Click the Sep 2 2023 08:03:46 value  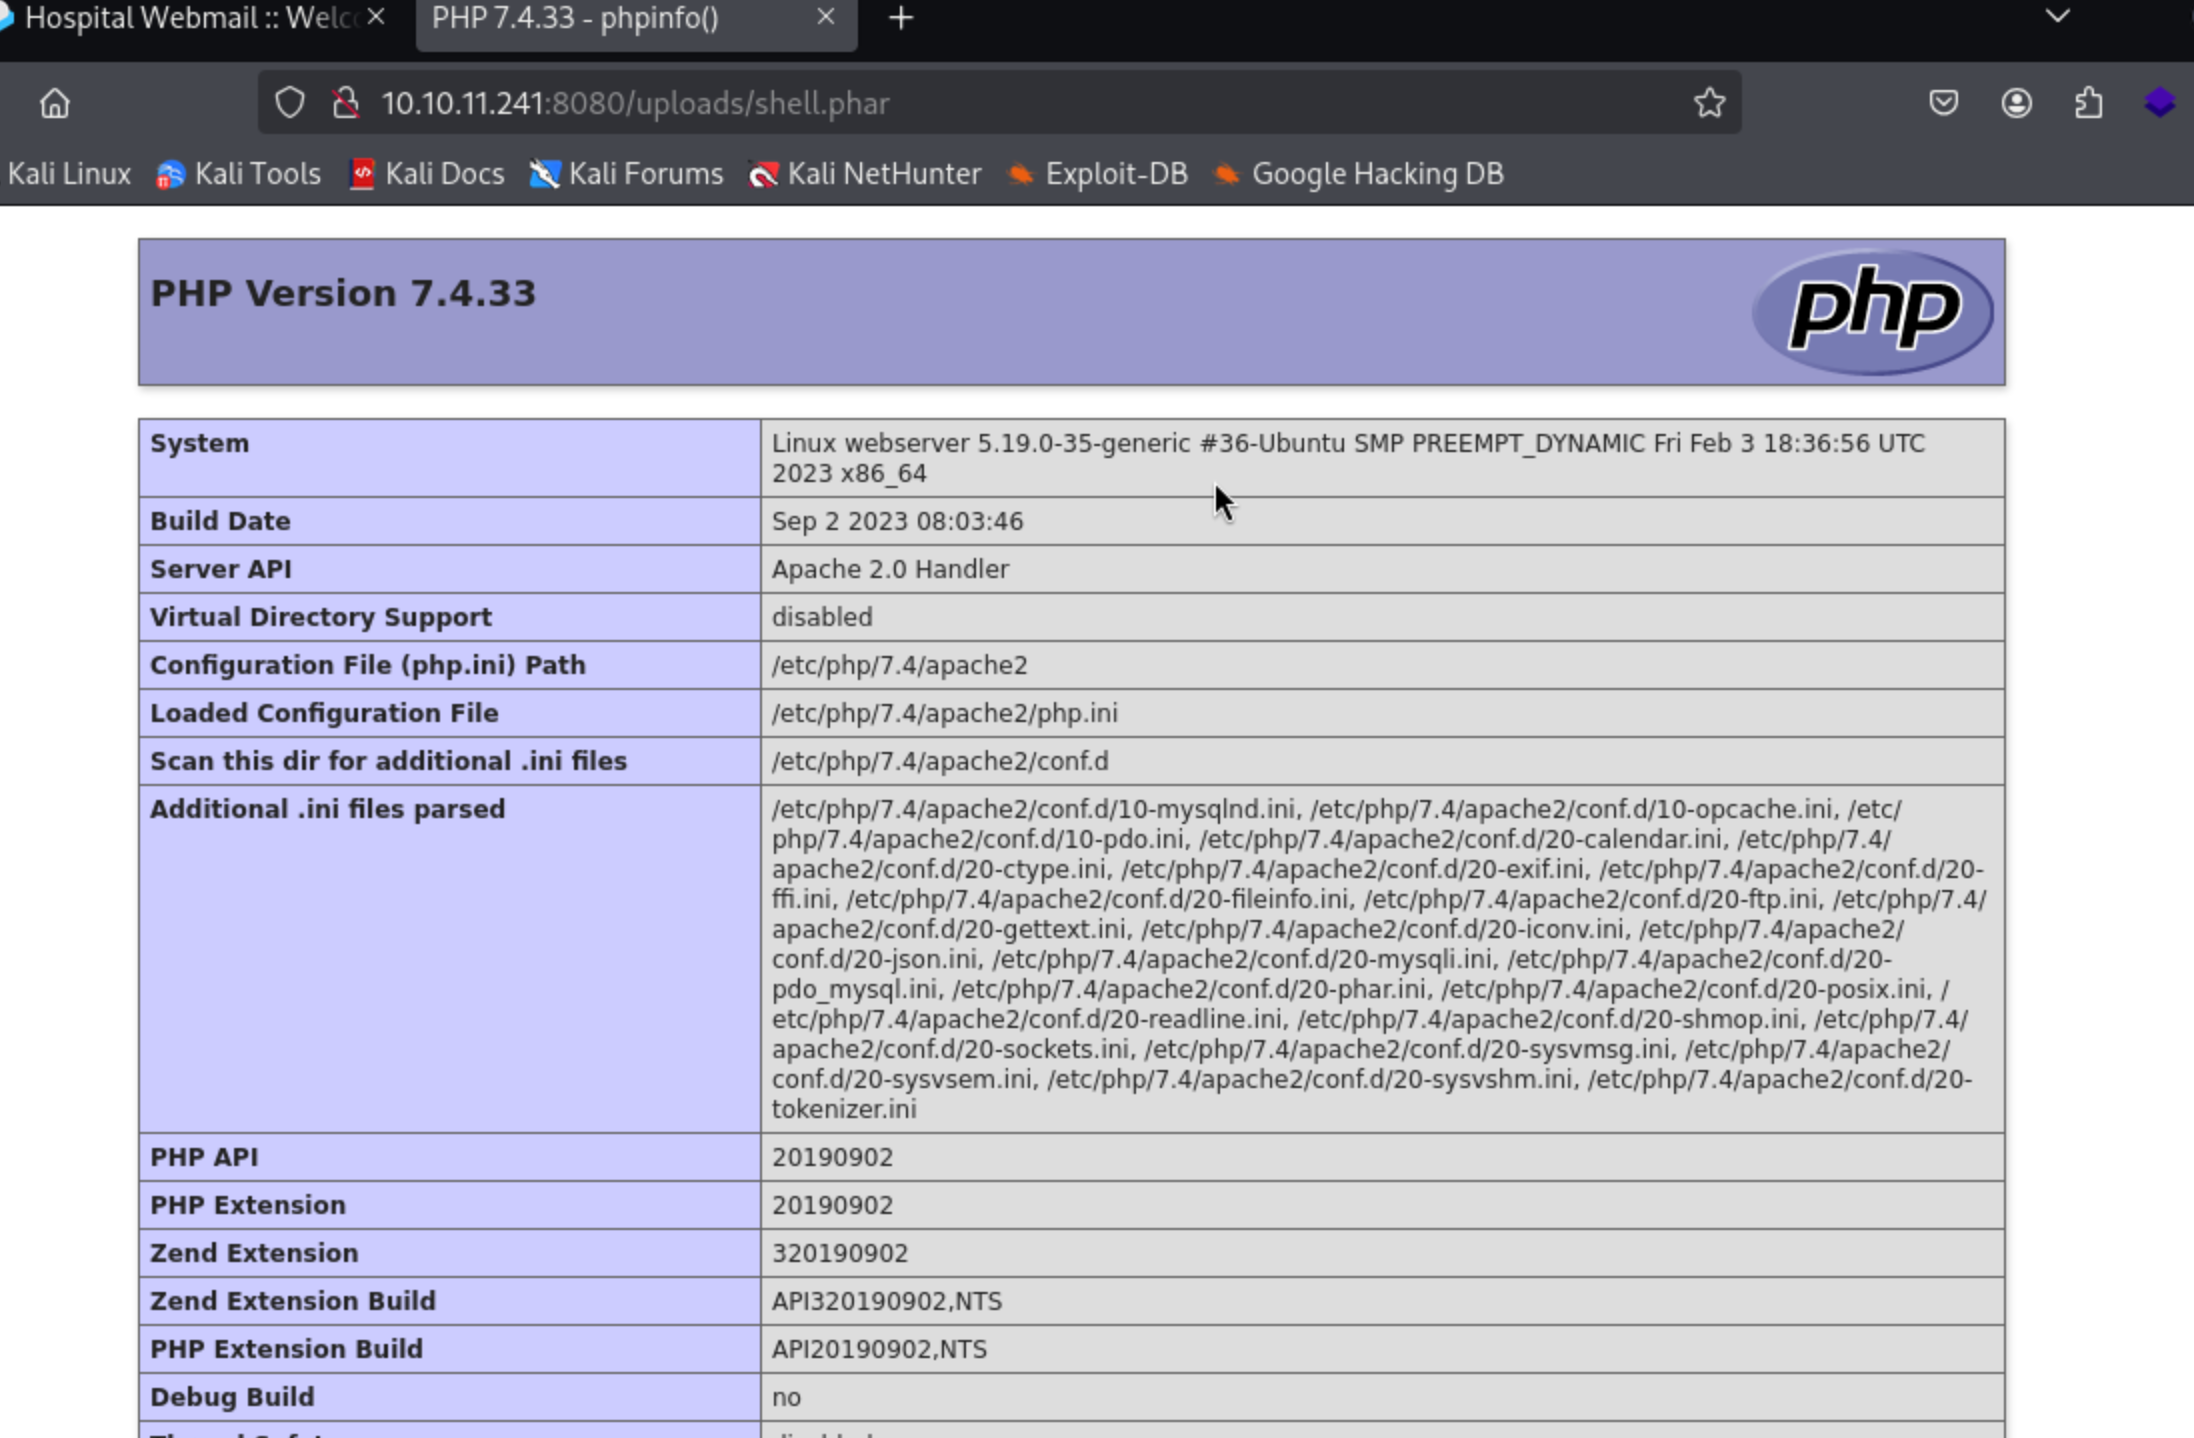[897, 521]
